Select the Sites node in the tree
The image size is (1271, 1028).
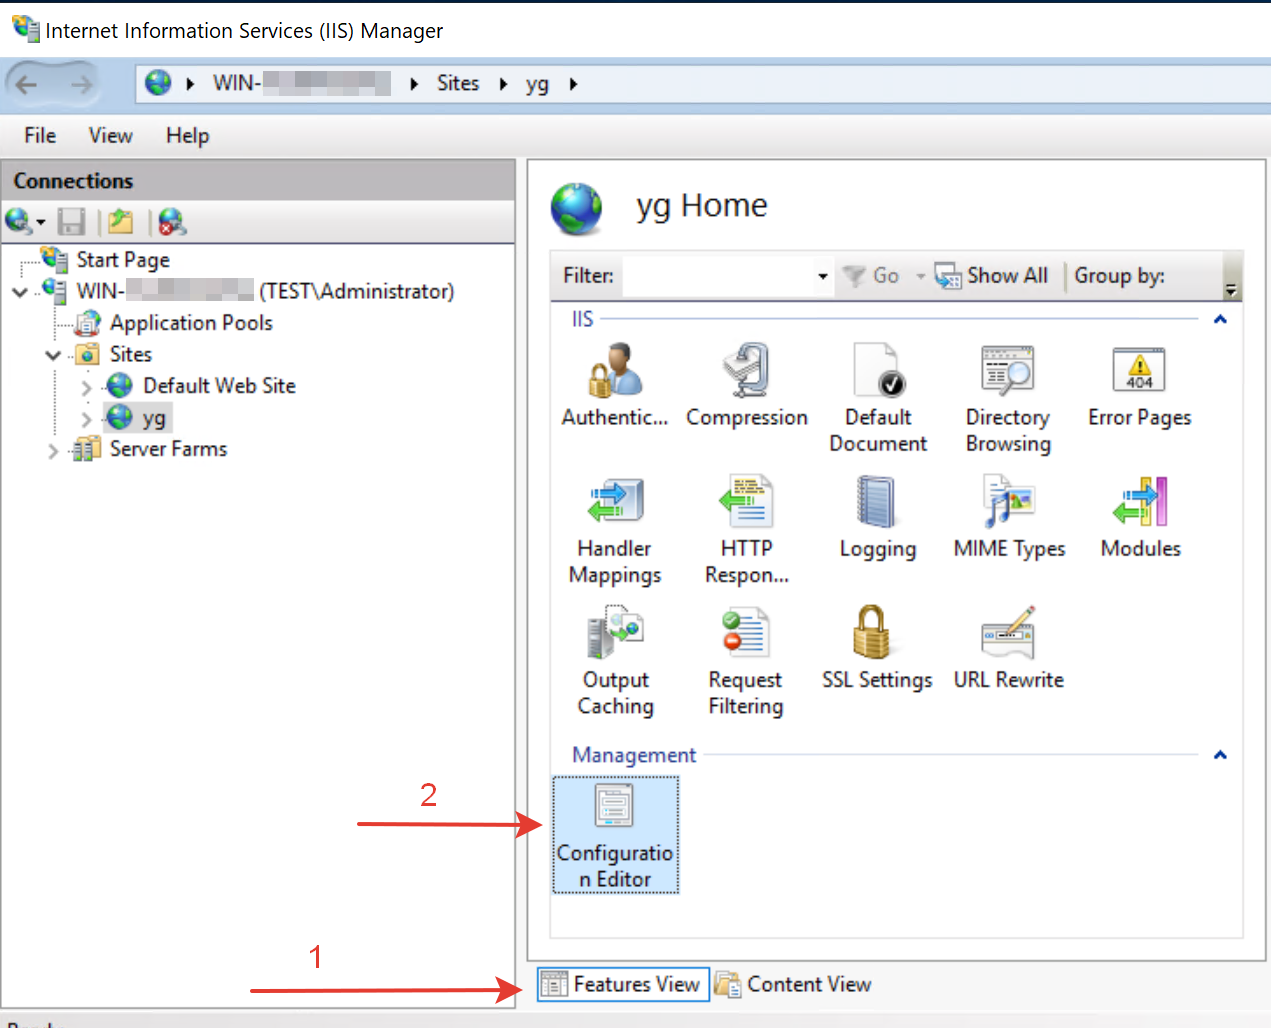(x=131, y=354)
